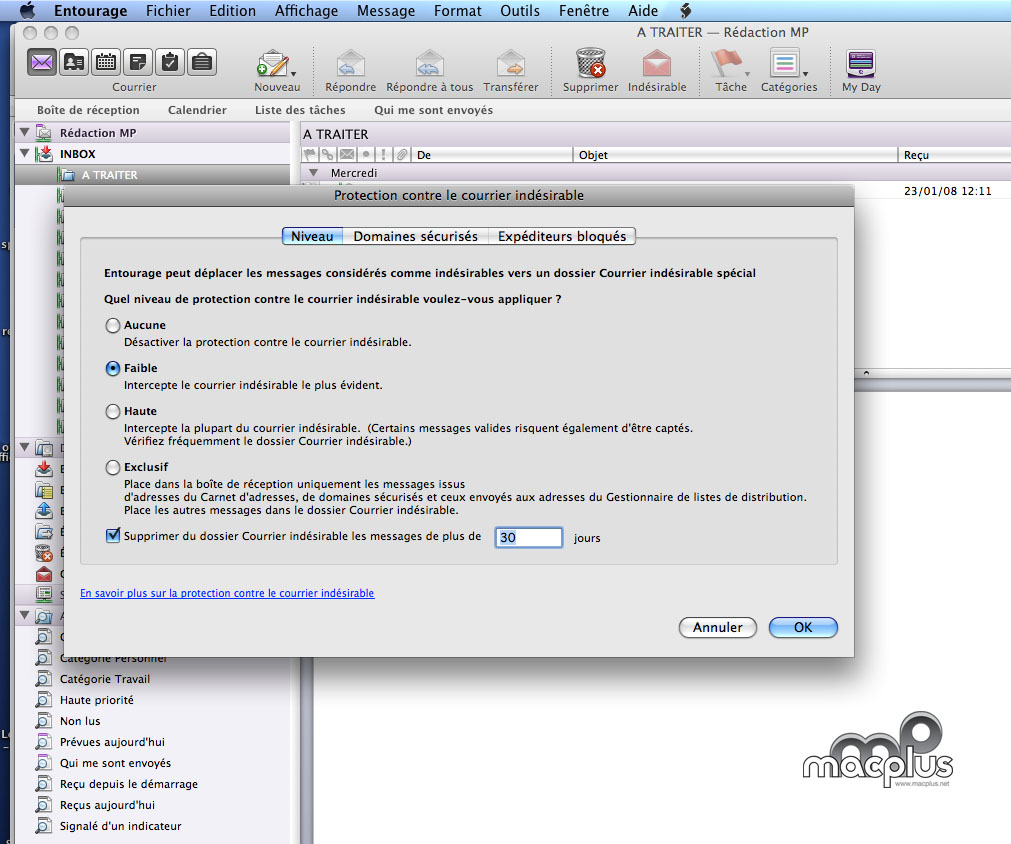
Task: Click the OK button
Action: tap(803, 627)
